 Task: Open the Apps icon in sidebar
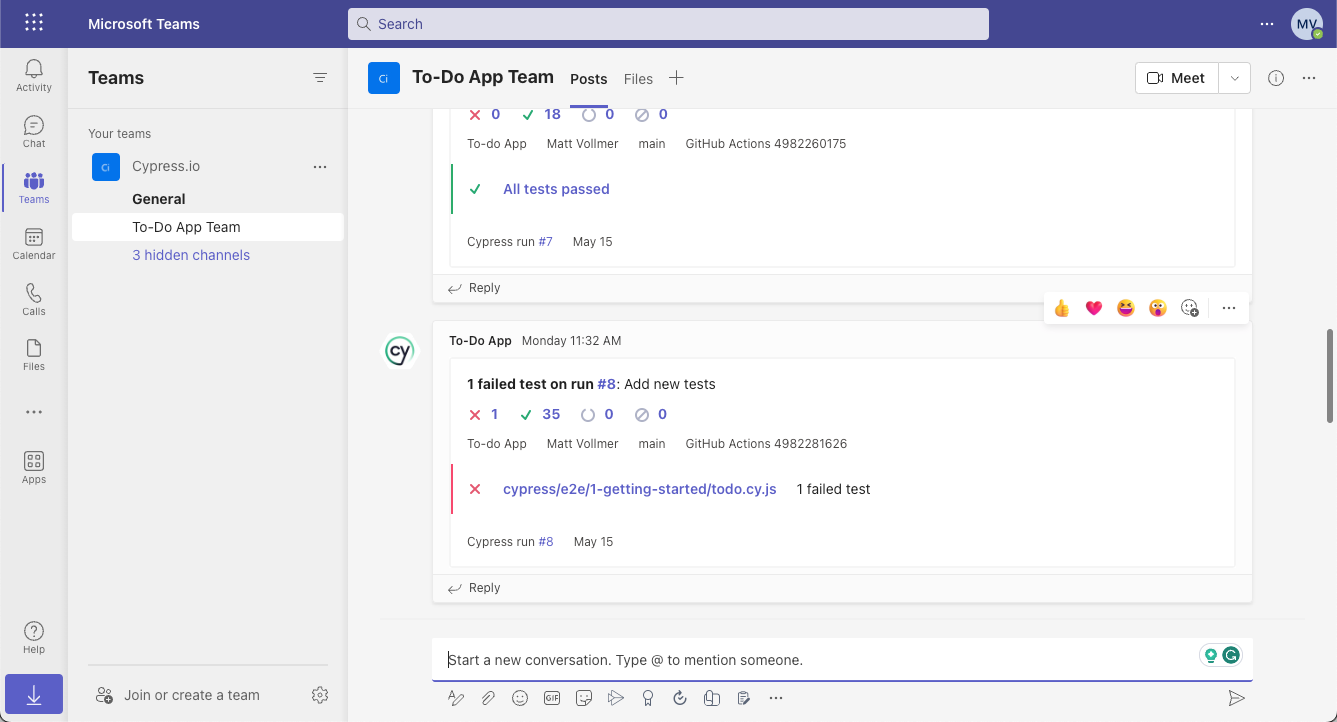pos(34,467)
